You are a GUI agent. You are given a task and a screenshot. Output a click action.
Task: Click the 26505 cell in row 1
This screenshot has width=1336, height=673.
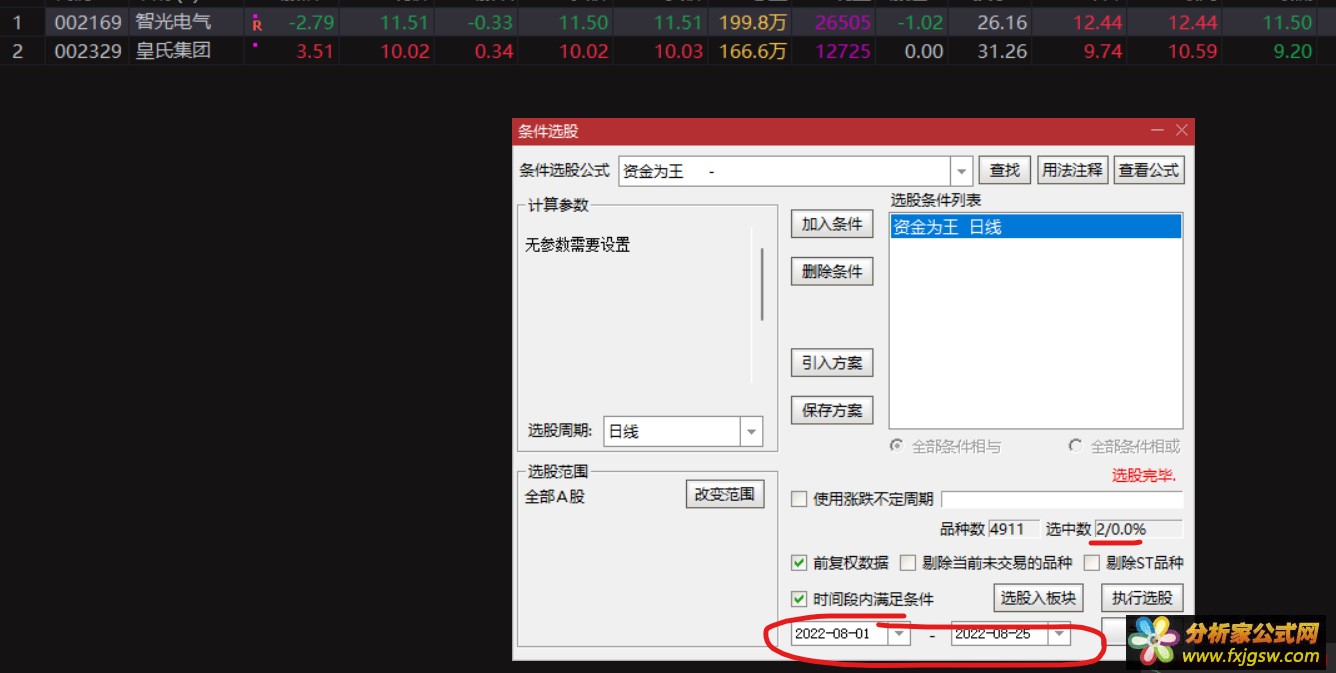[843, 22]
